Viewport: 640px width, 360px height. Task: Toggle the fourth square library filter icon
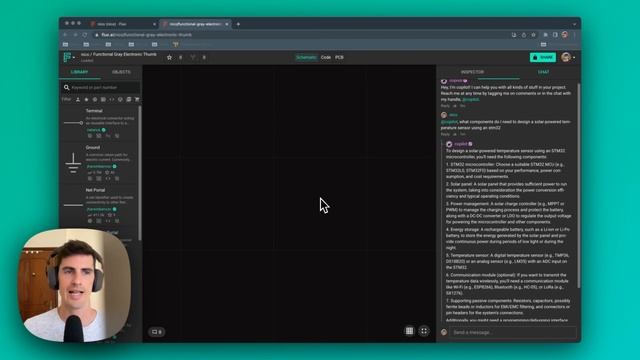point(103,100)
